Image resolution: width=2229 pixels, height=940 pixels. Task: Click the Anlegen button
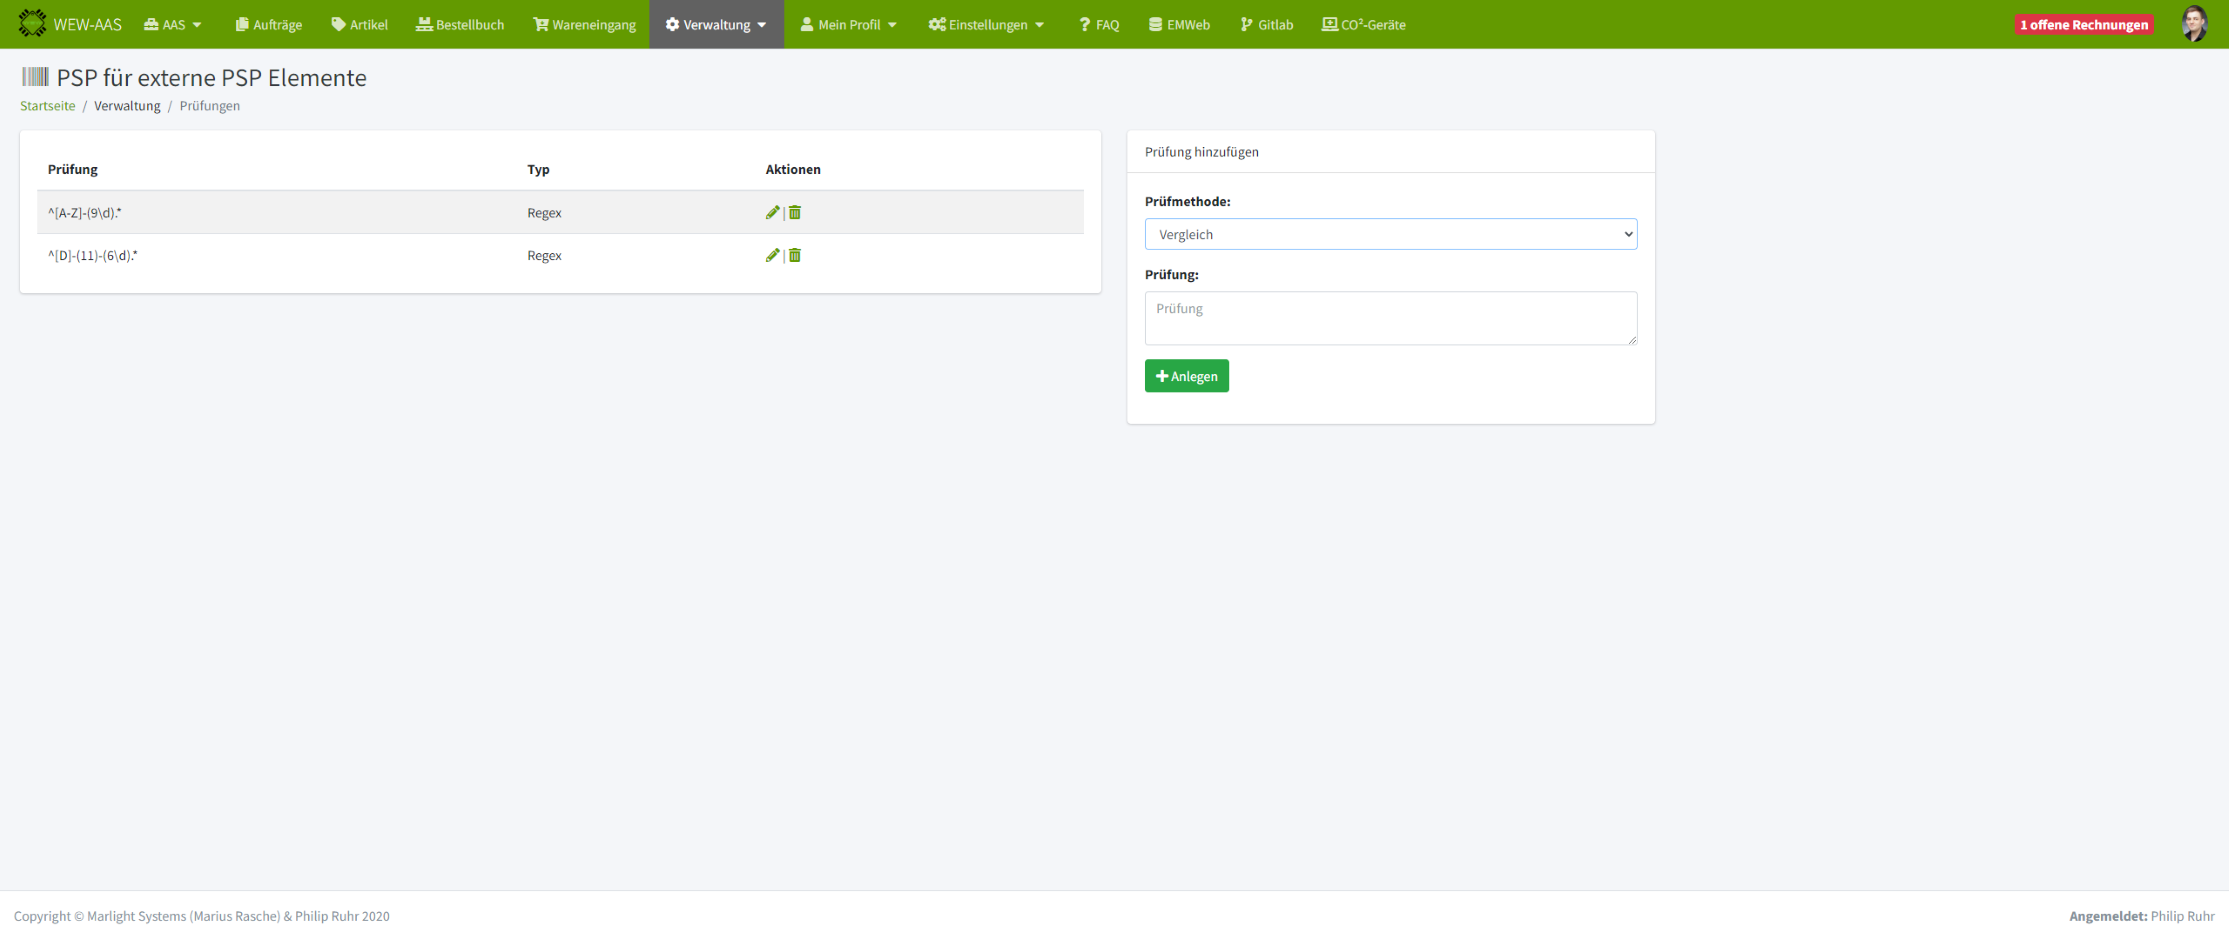point(1186,376)
